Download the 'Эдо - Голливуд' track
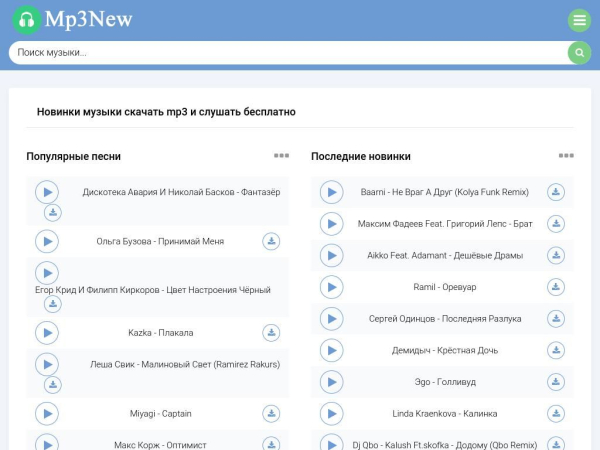The width and height of the screenshot is (600, 450). pyautogui.click(x=556, y=382)
